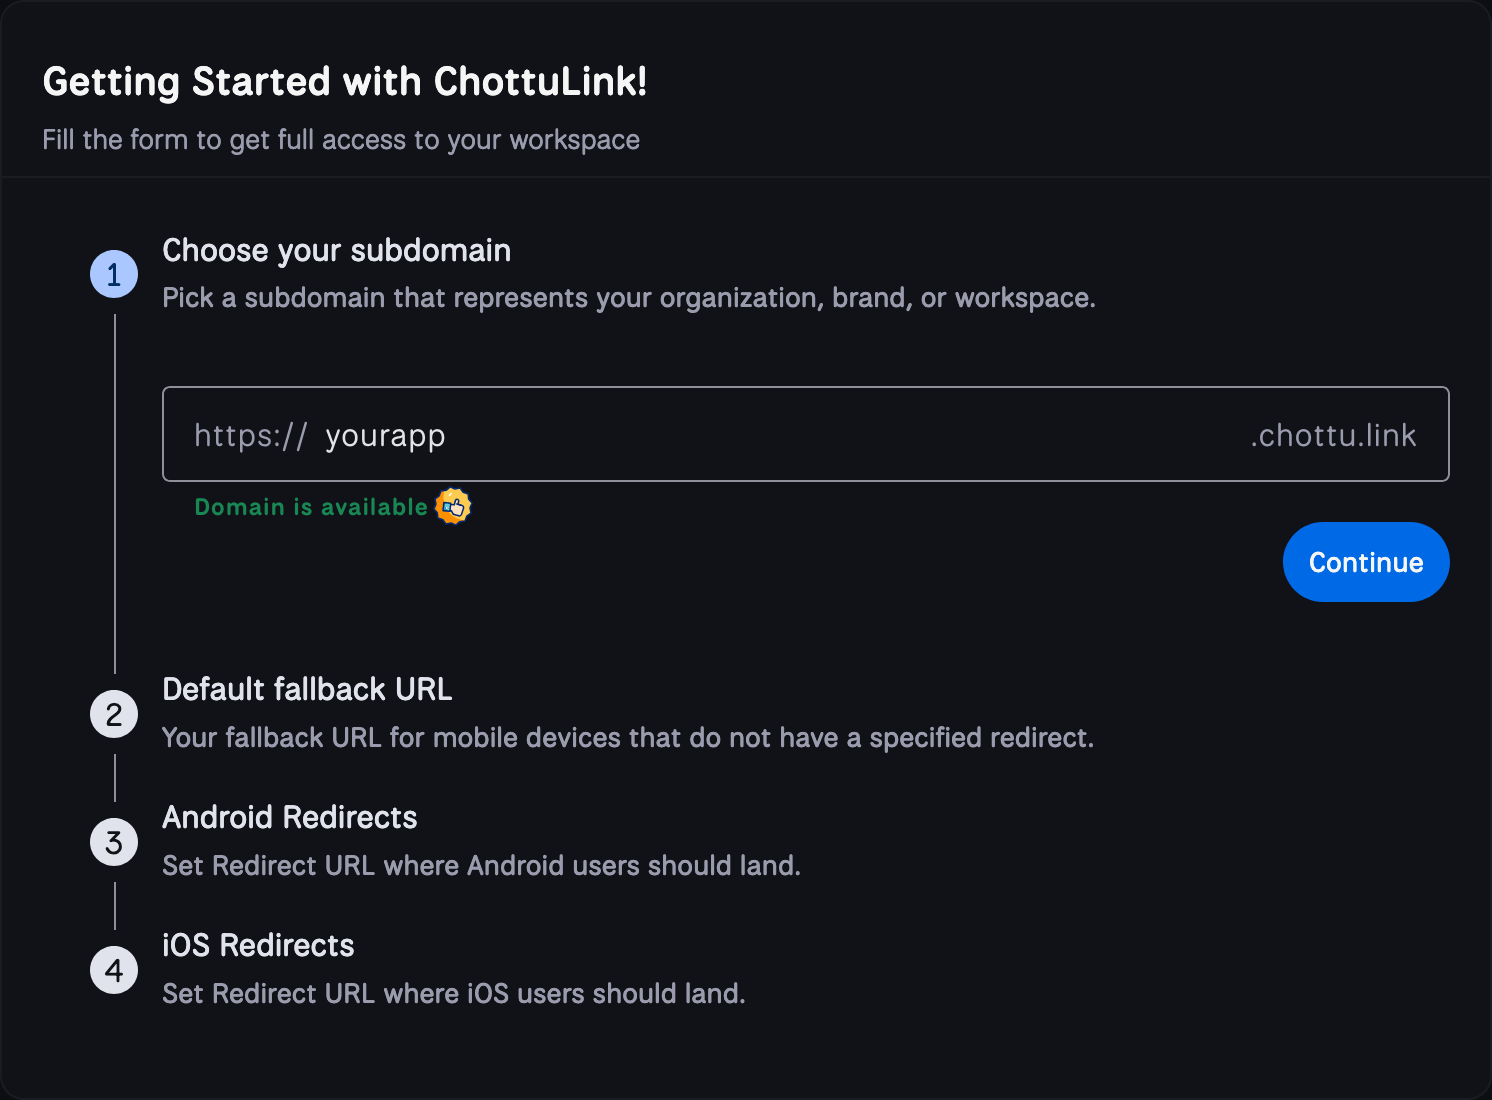Click the step 1 numbered circle indicator

(113, 273)
